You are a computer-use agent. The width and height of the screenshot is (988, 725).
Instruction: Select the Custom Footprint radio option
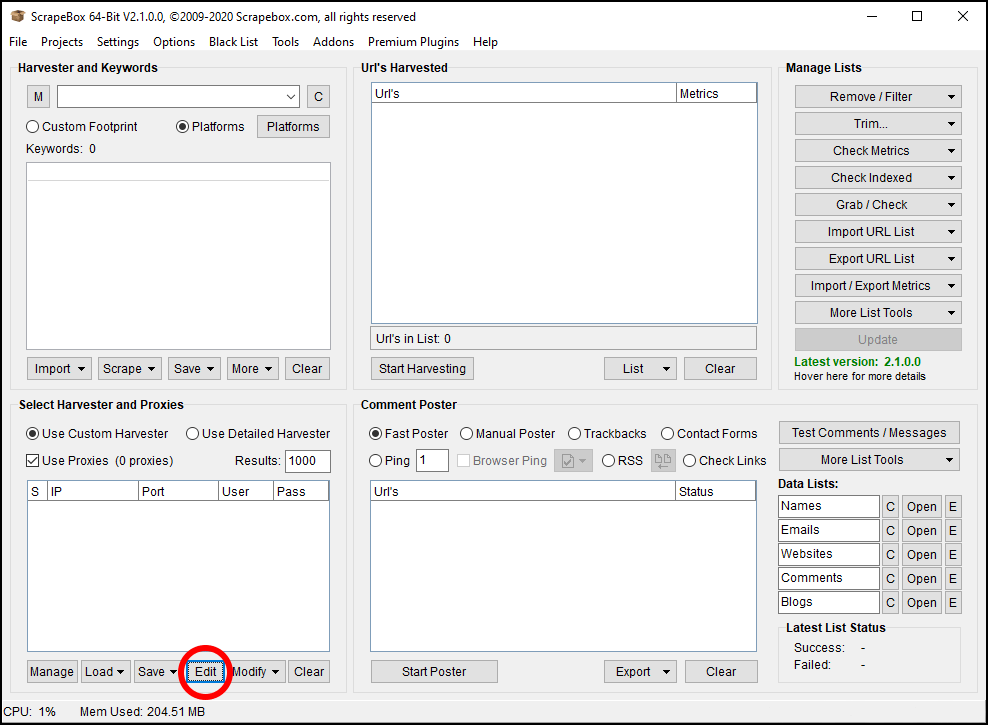[x=33, y=127]
